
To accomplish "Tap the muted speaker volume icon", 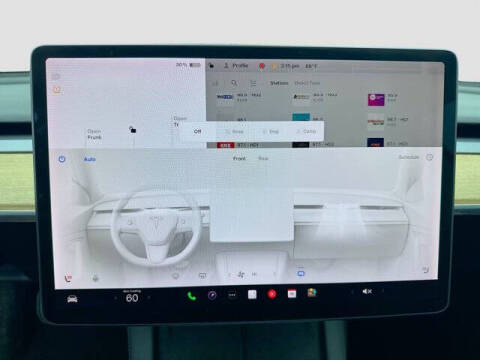I will coord(367,291).
